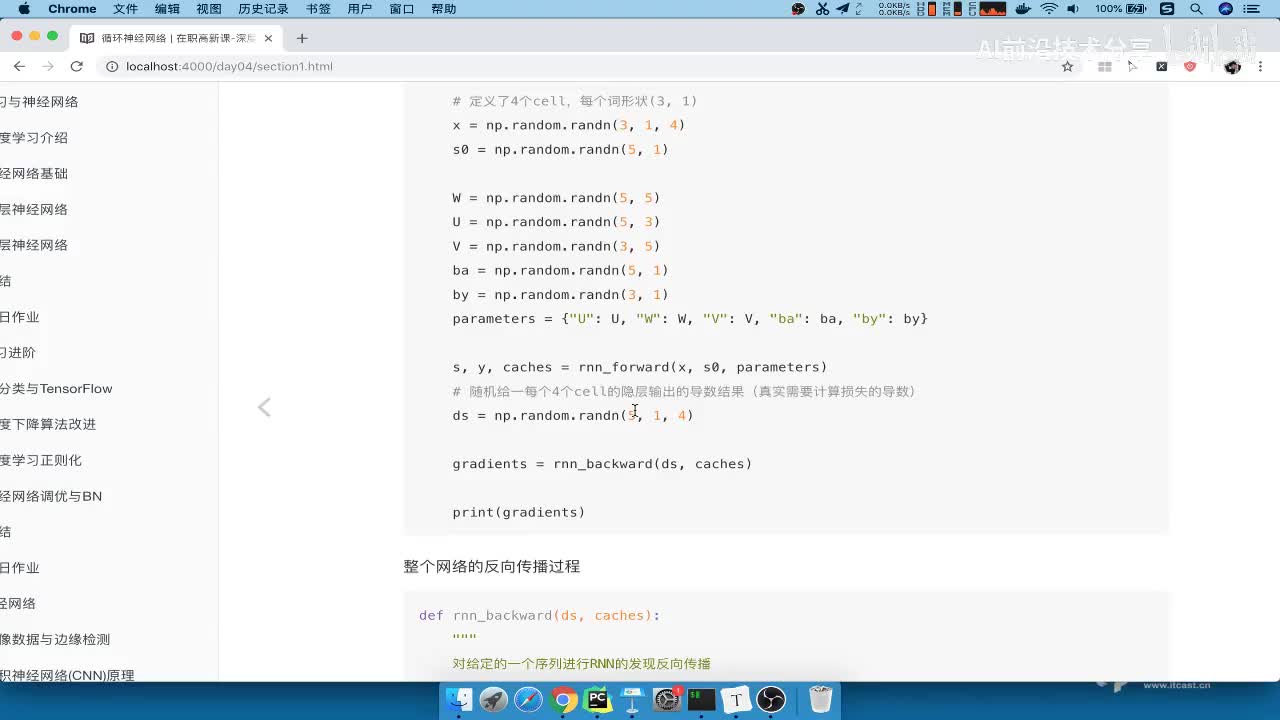
Task: Click the paper plane menu bar icon
Action: 842,9
